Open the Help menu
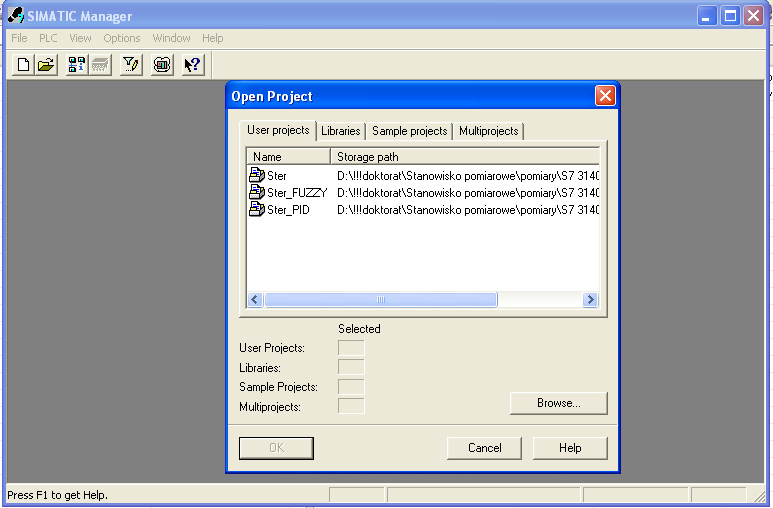 (x=212, y=38)
